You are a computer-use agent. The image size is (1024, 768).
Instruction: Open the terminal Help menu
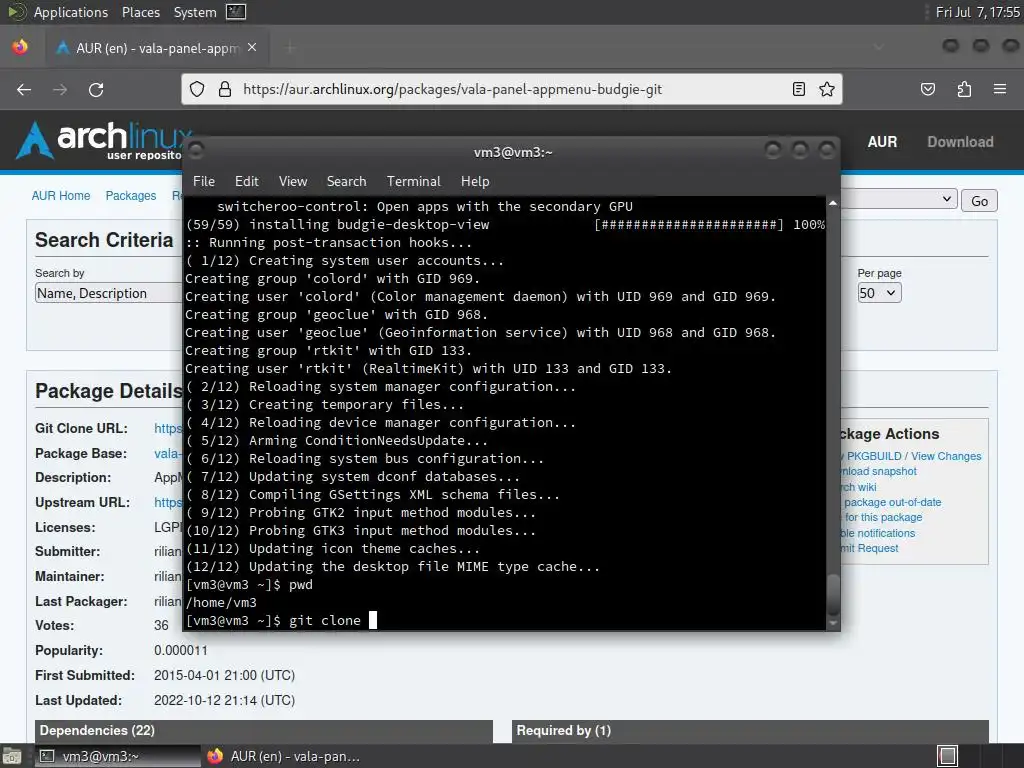[x=475, y=181]
